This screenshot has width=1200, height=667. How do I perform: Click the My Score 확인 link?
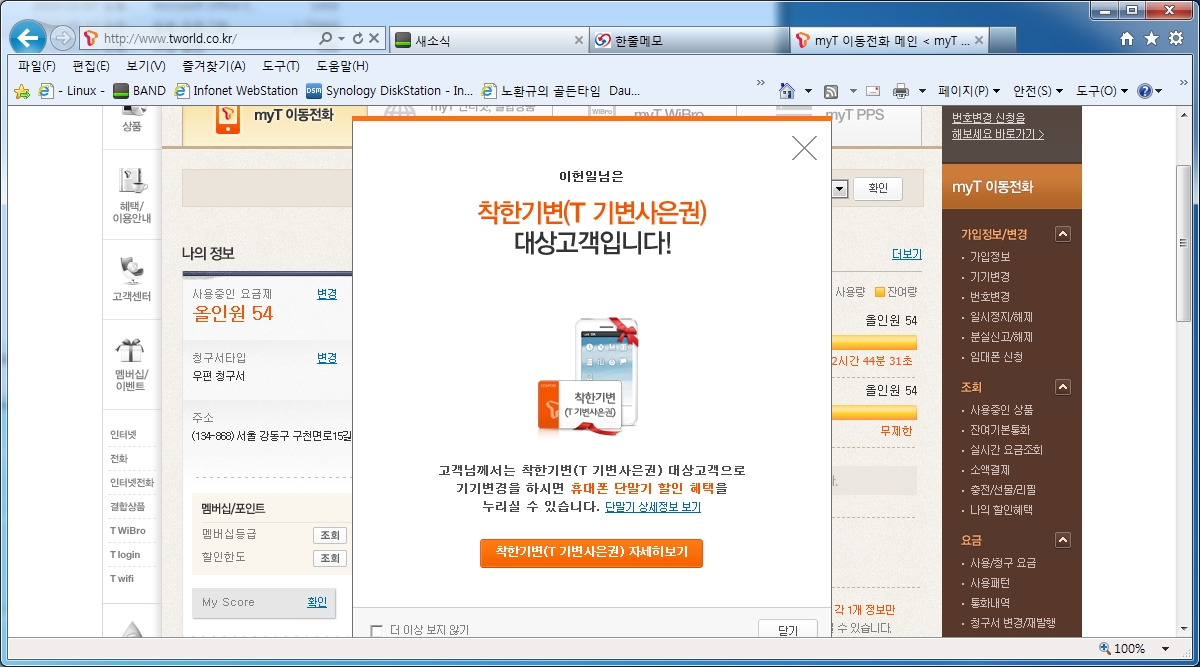click(x=317, y=602)
